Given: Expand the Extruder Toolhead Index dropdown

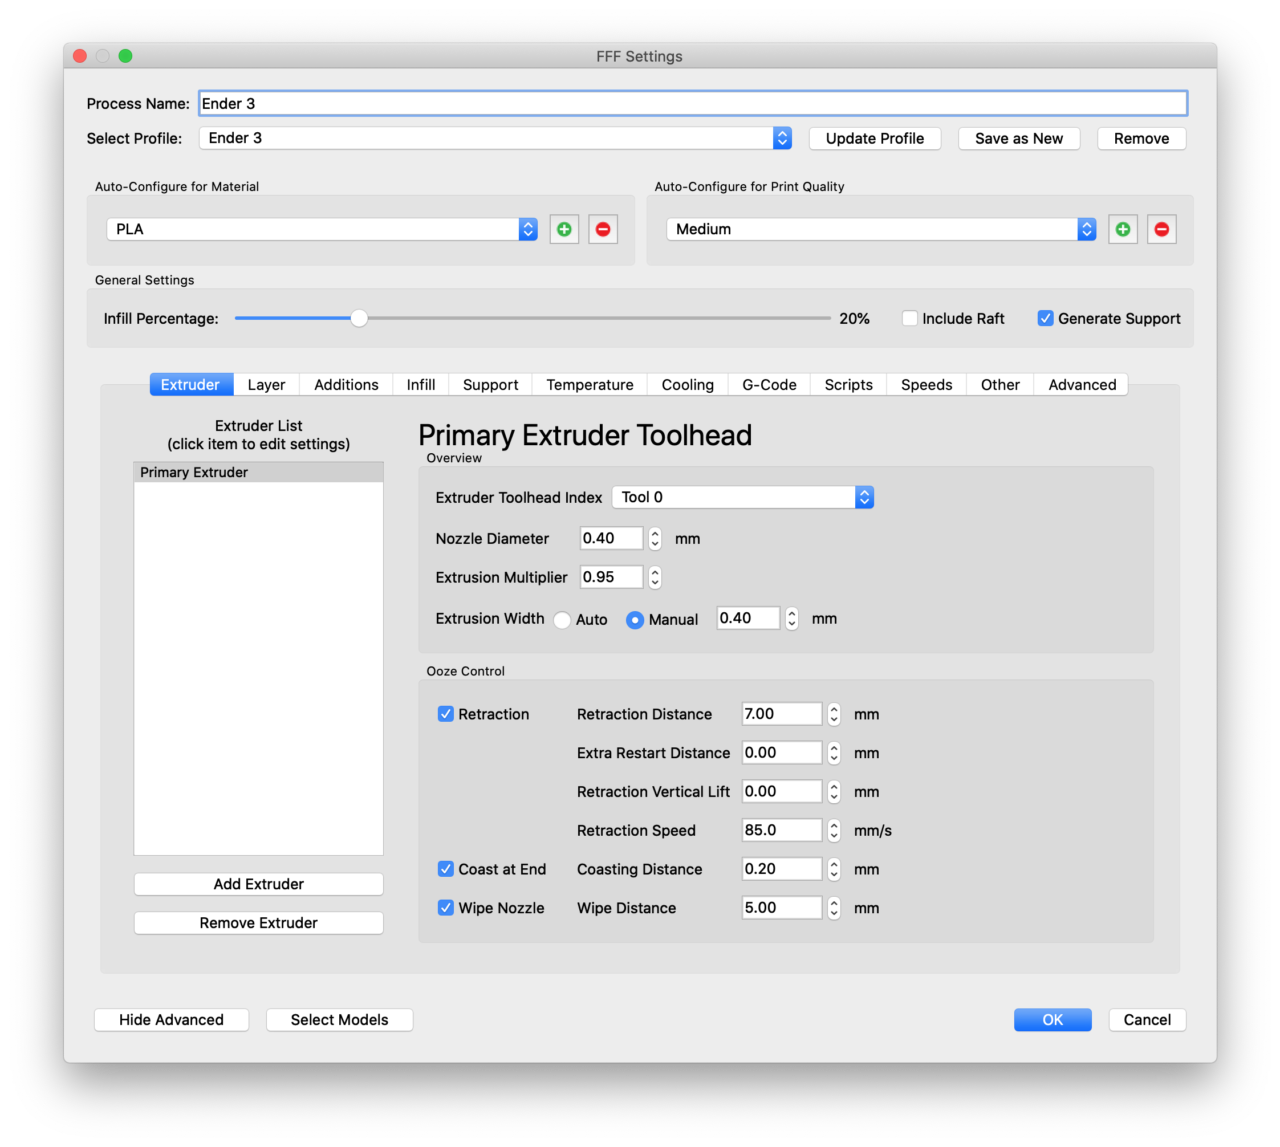Looking at the screenshot, I should tap(742, 497).
